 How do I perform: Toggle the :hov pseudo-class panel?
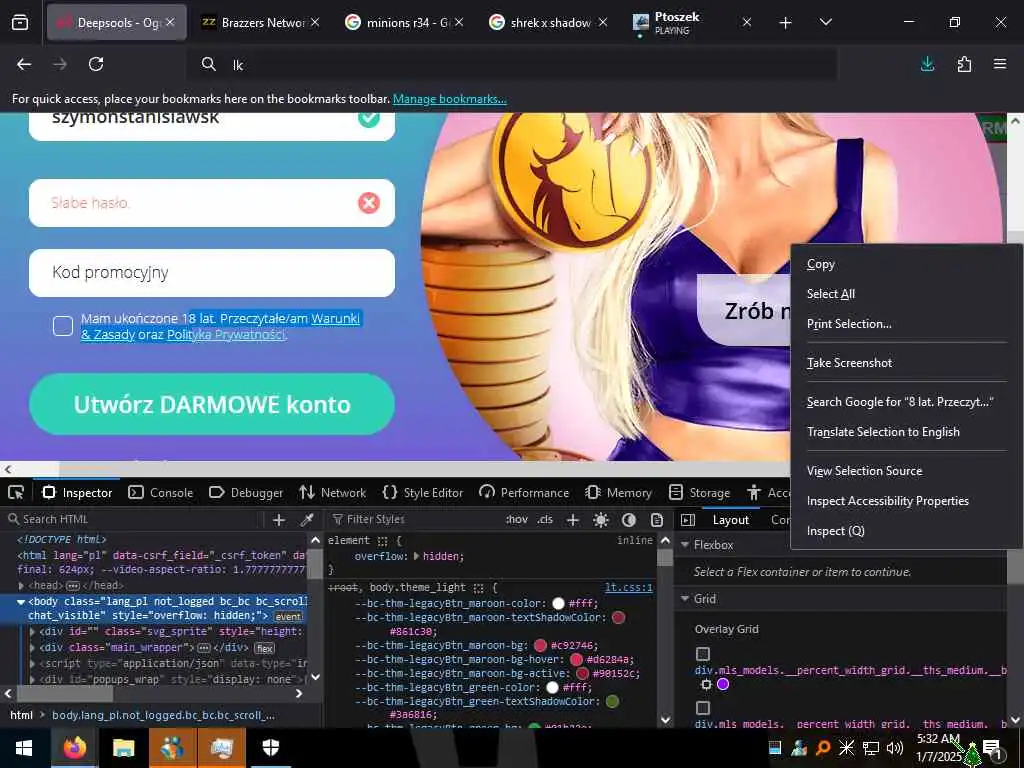517,520
